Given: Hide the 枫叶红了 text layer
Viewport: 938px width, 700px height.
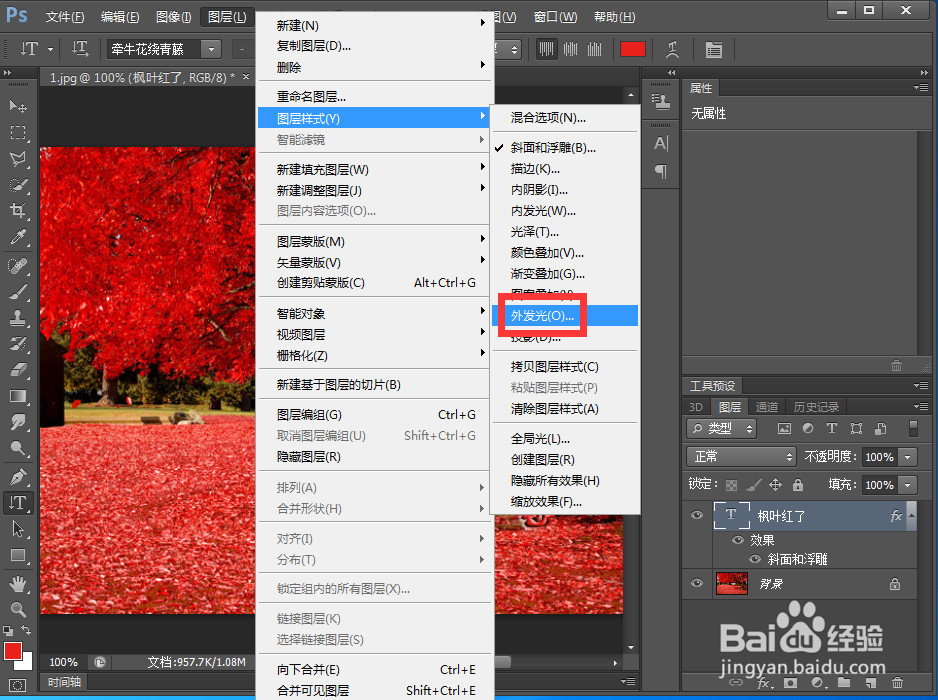Looking at the screenshot, I should (x=696, y=514).
